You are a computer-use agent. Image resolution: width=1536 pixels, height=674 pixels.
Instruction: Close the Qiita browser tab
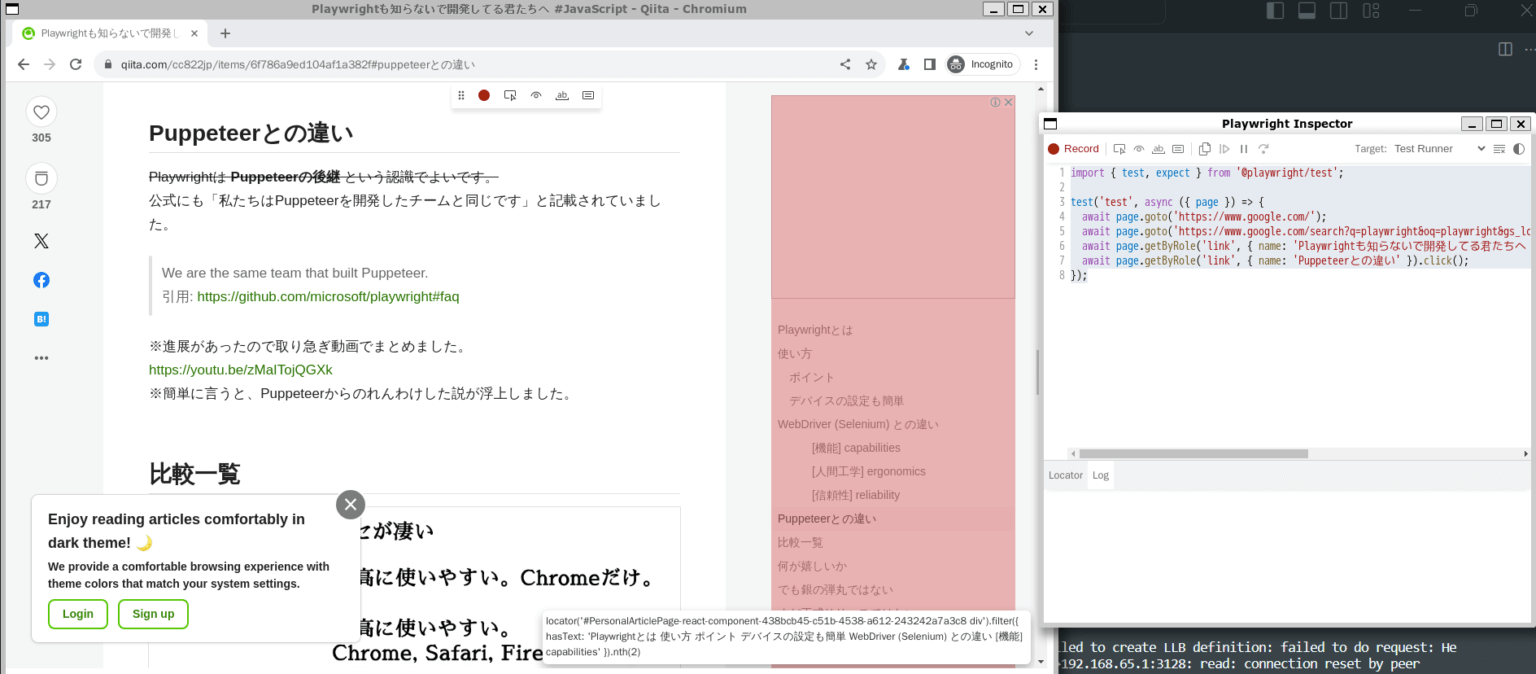coord(194,33)
